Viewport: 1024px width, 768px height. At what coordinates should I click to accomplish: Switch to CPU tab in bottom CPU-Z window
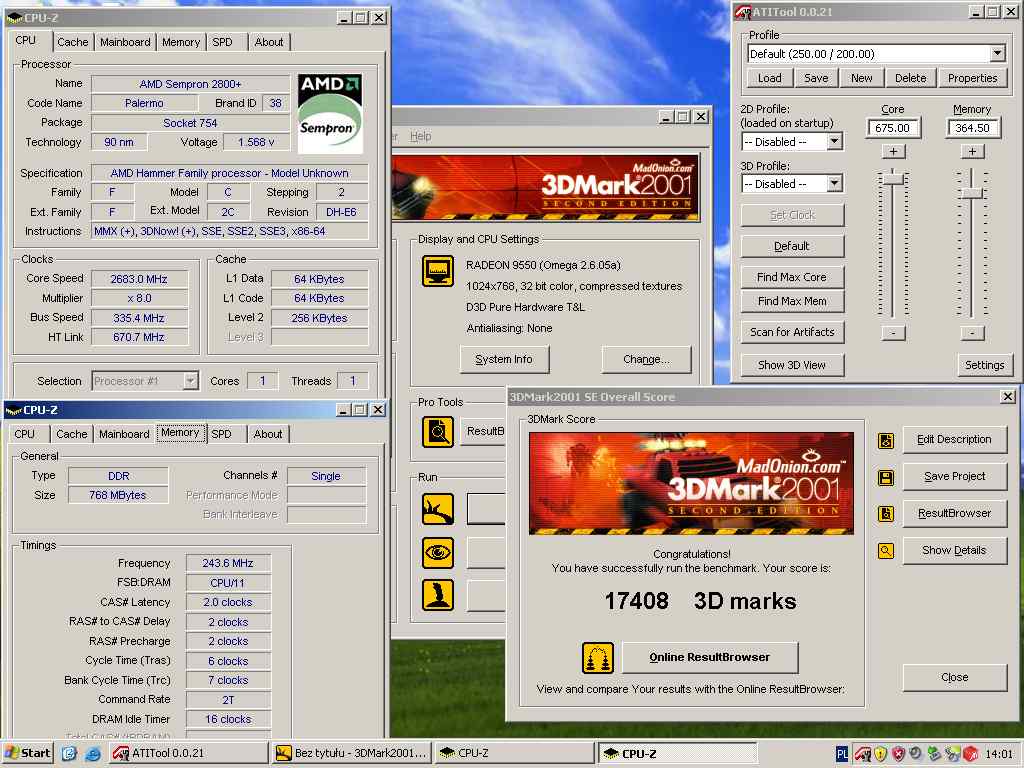(25, 434)
